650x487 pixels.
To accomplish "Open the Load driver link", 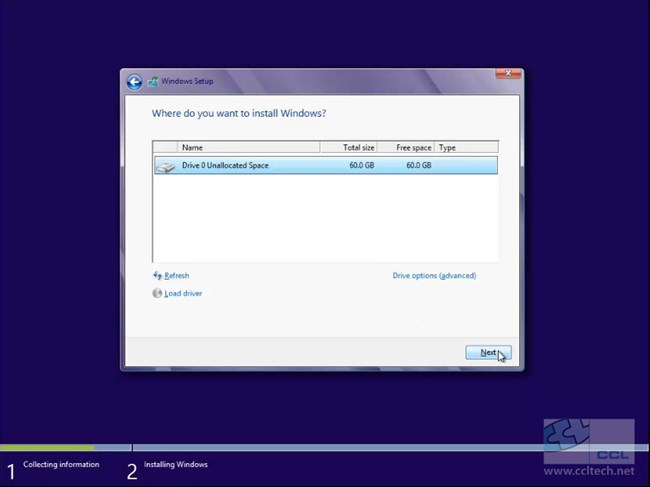I will [183, 293].
